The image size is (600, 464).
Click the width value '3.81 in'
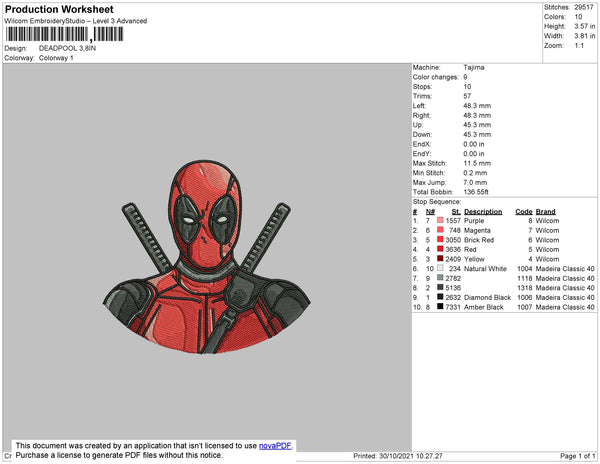pos(584,36)
